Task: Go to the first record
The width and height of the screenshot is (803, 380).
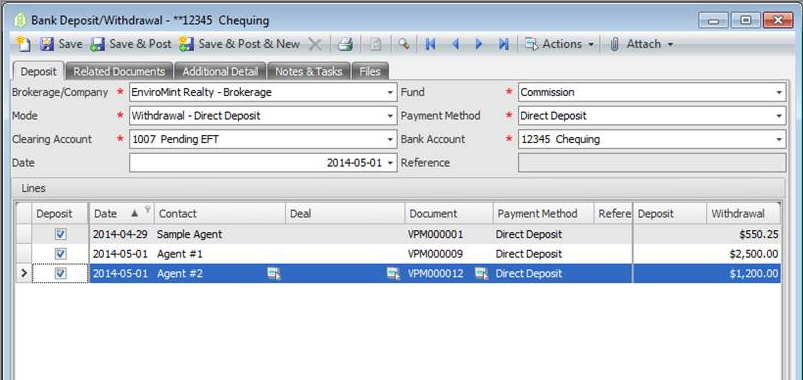Action: point(430,45)
